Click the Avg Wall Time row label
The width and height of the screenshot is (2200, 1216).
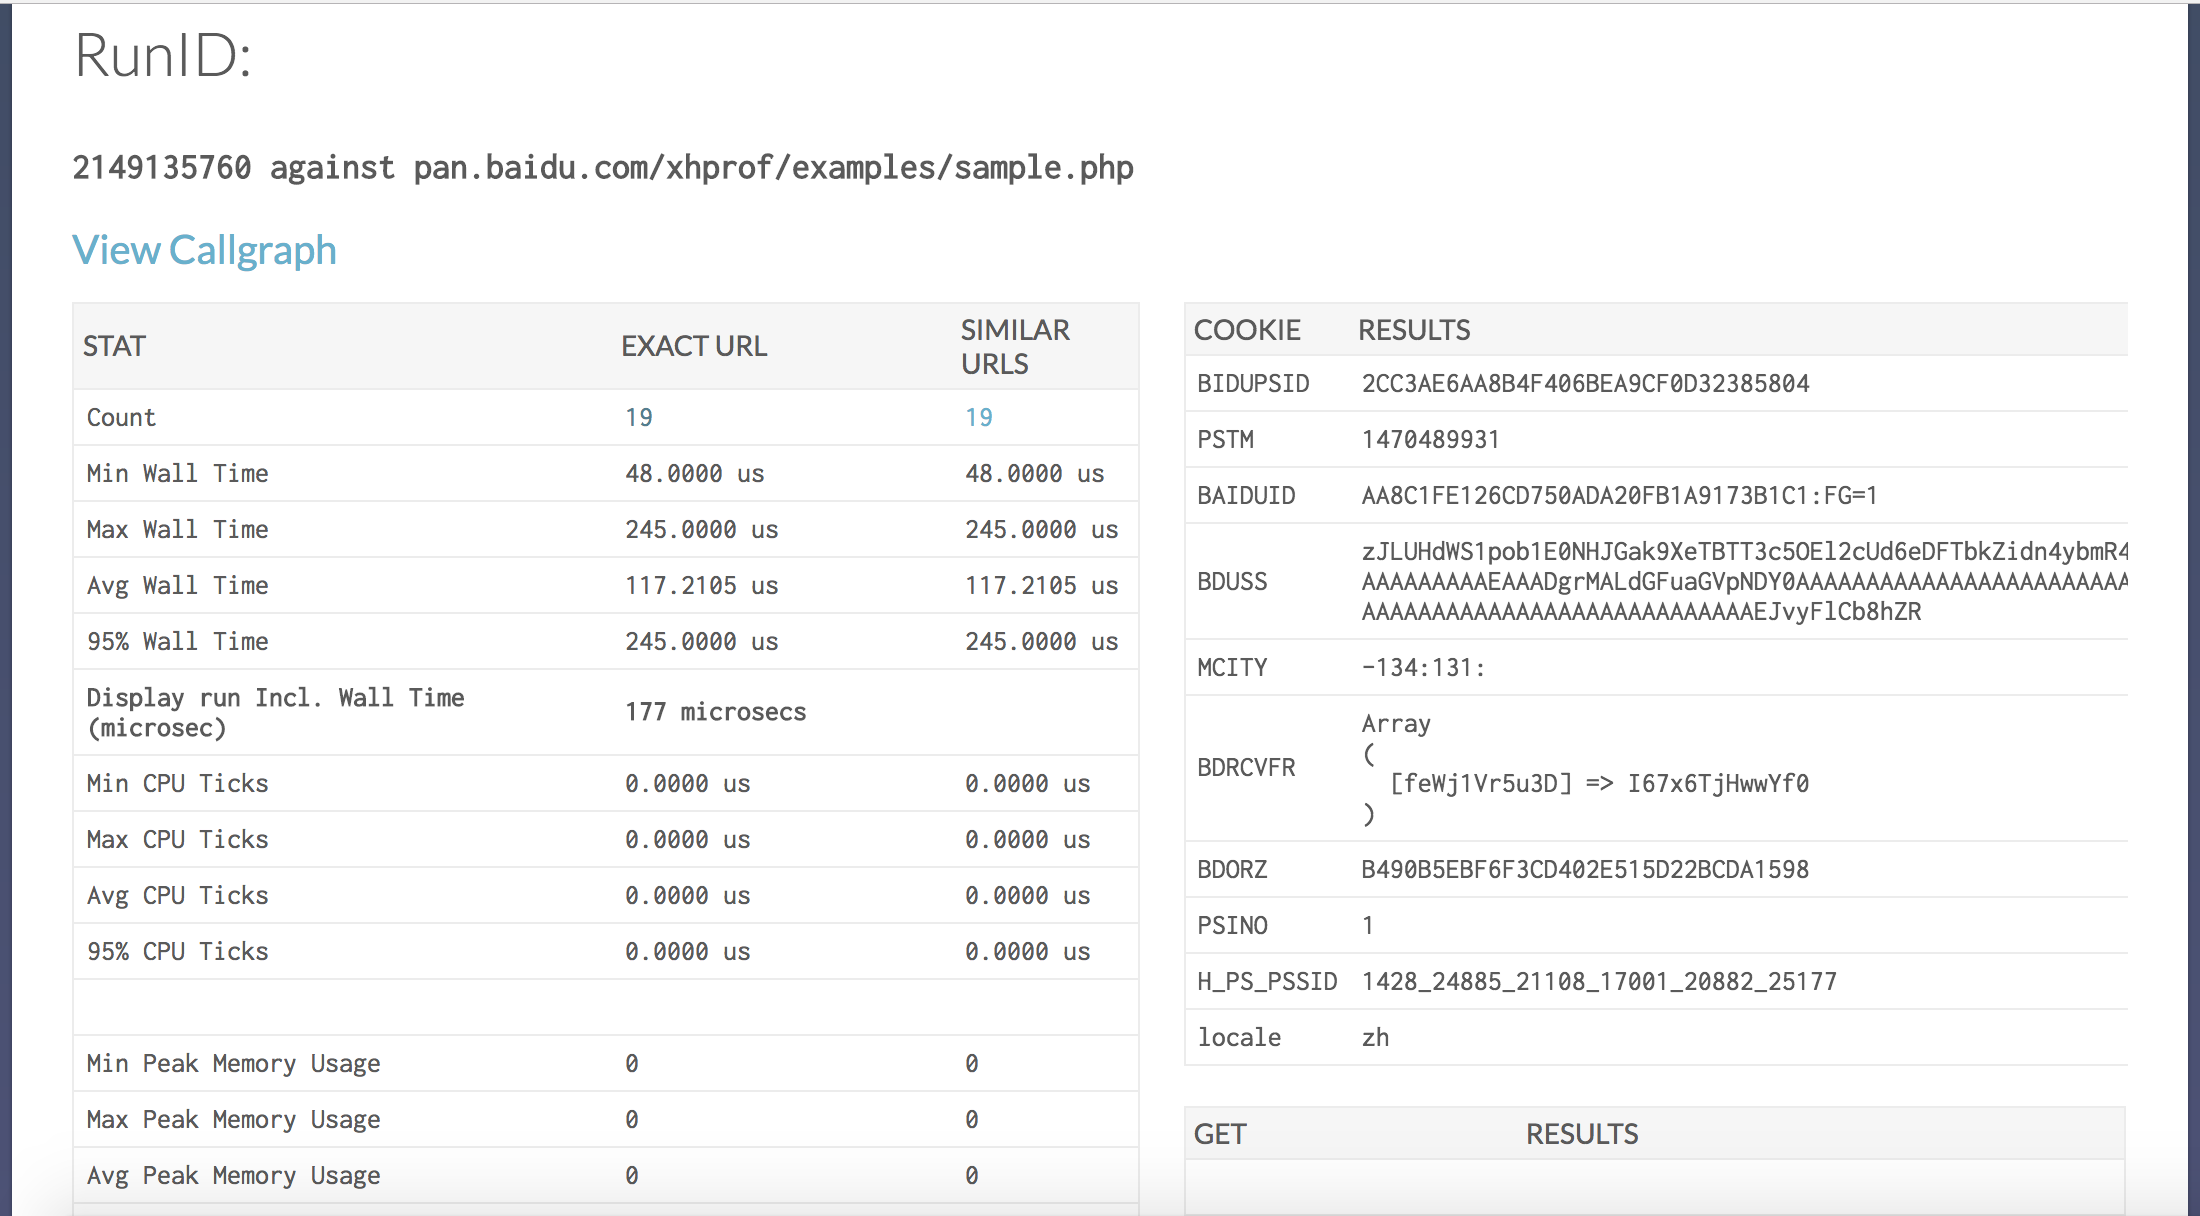tap(177, 585)
